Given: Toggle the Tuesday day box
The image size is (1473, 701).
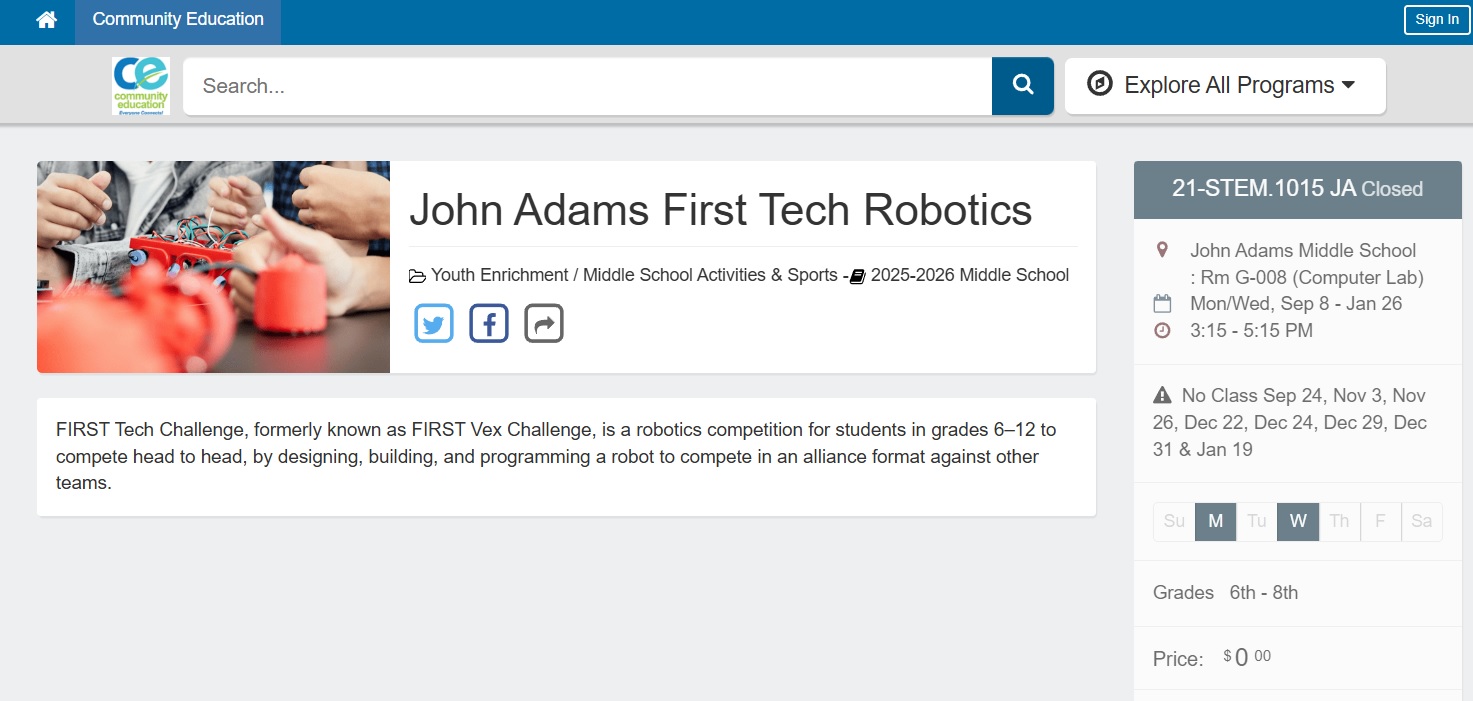Looking at the screenshot, I should (x=1256, y=521).
